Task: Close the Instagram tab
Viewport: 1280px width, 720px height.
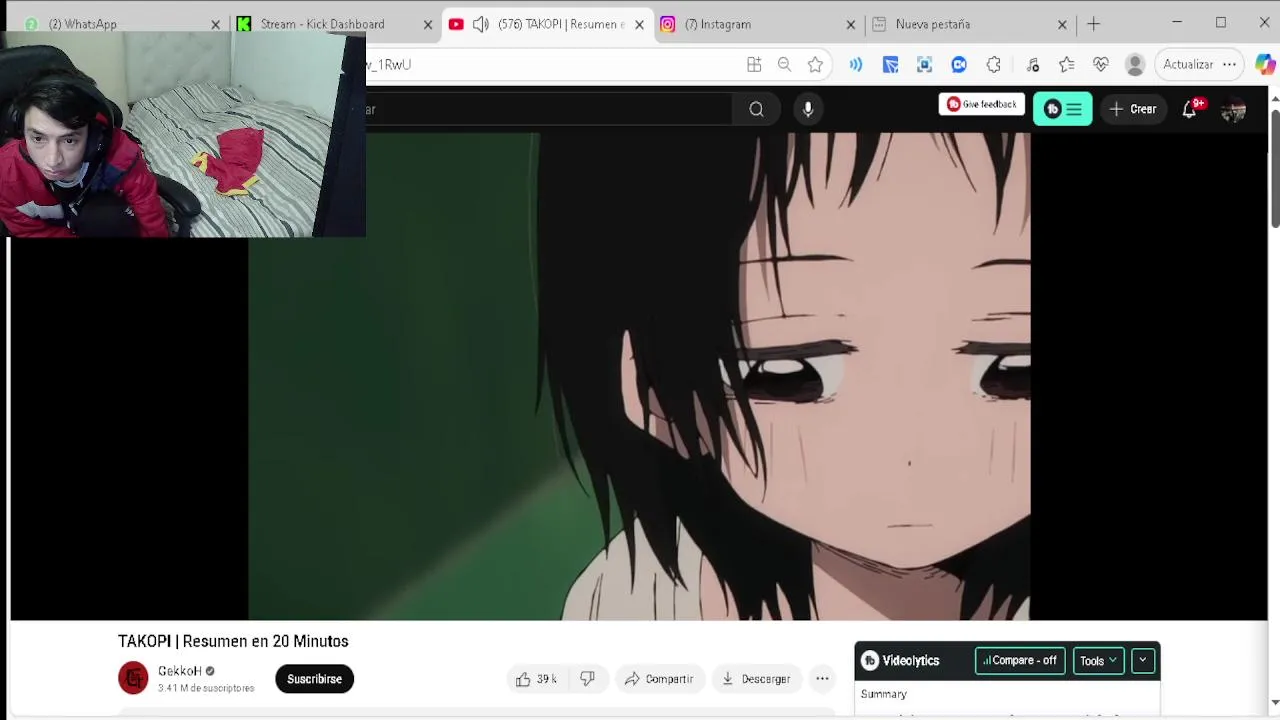Action: 851,24
